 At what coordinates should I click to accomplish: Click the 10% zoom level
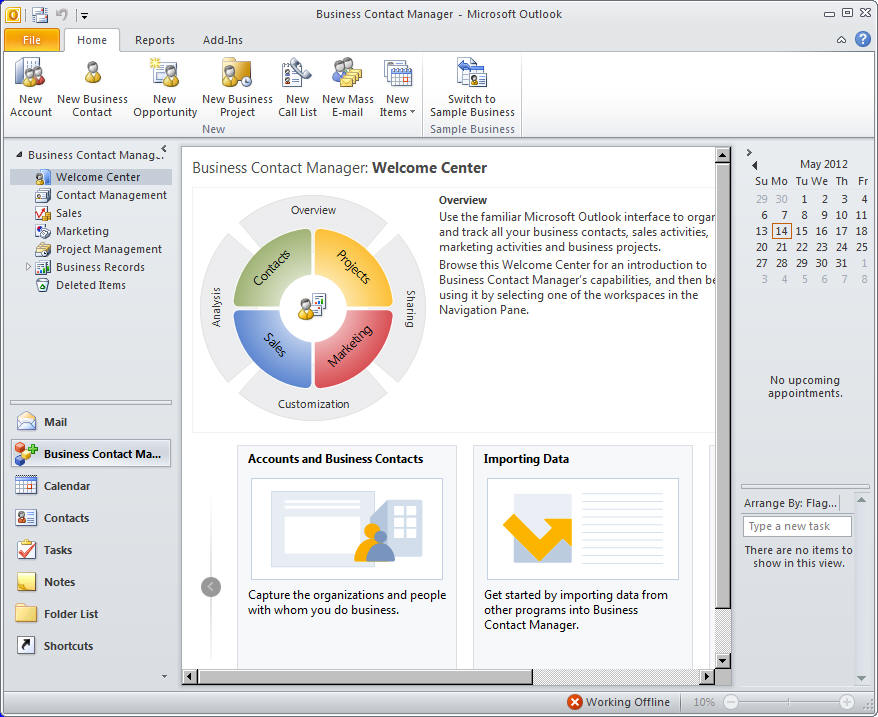click(x=704, y=702)
